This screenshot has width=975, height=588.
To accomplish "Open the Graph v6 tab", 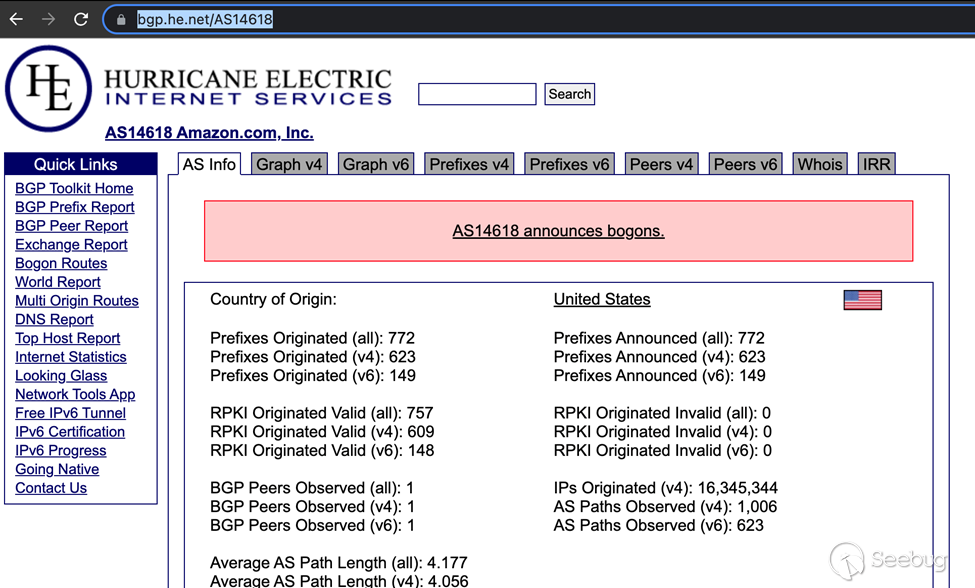I will click(376, 164).
